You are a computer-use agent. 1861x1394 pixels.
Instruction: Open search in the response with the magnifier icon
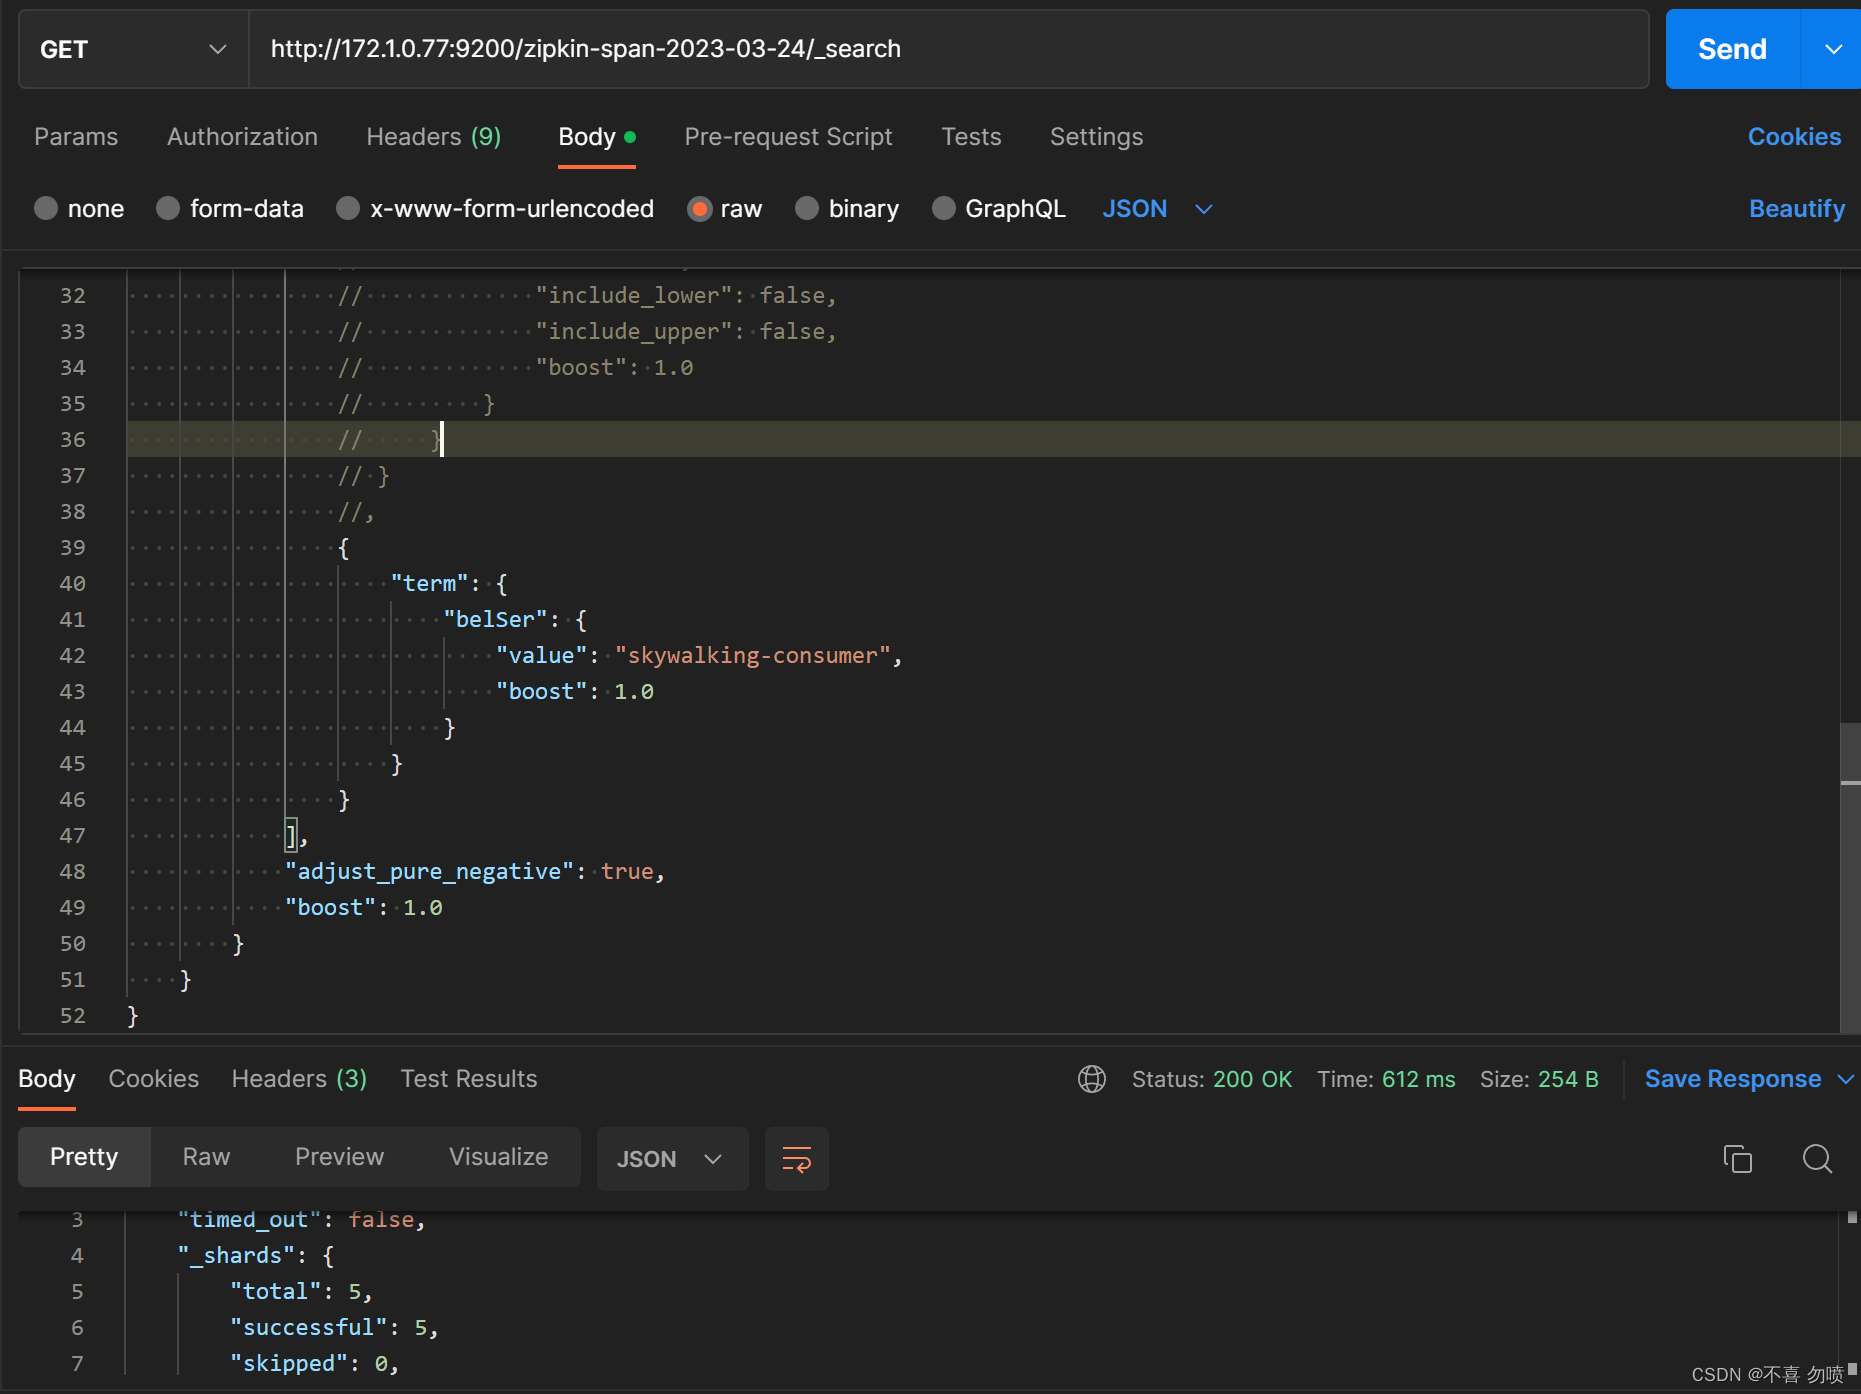click(x=1817, y=1159)
